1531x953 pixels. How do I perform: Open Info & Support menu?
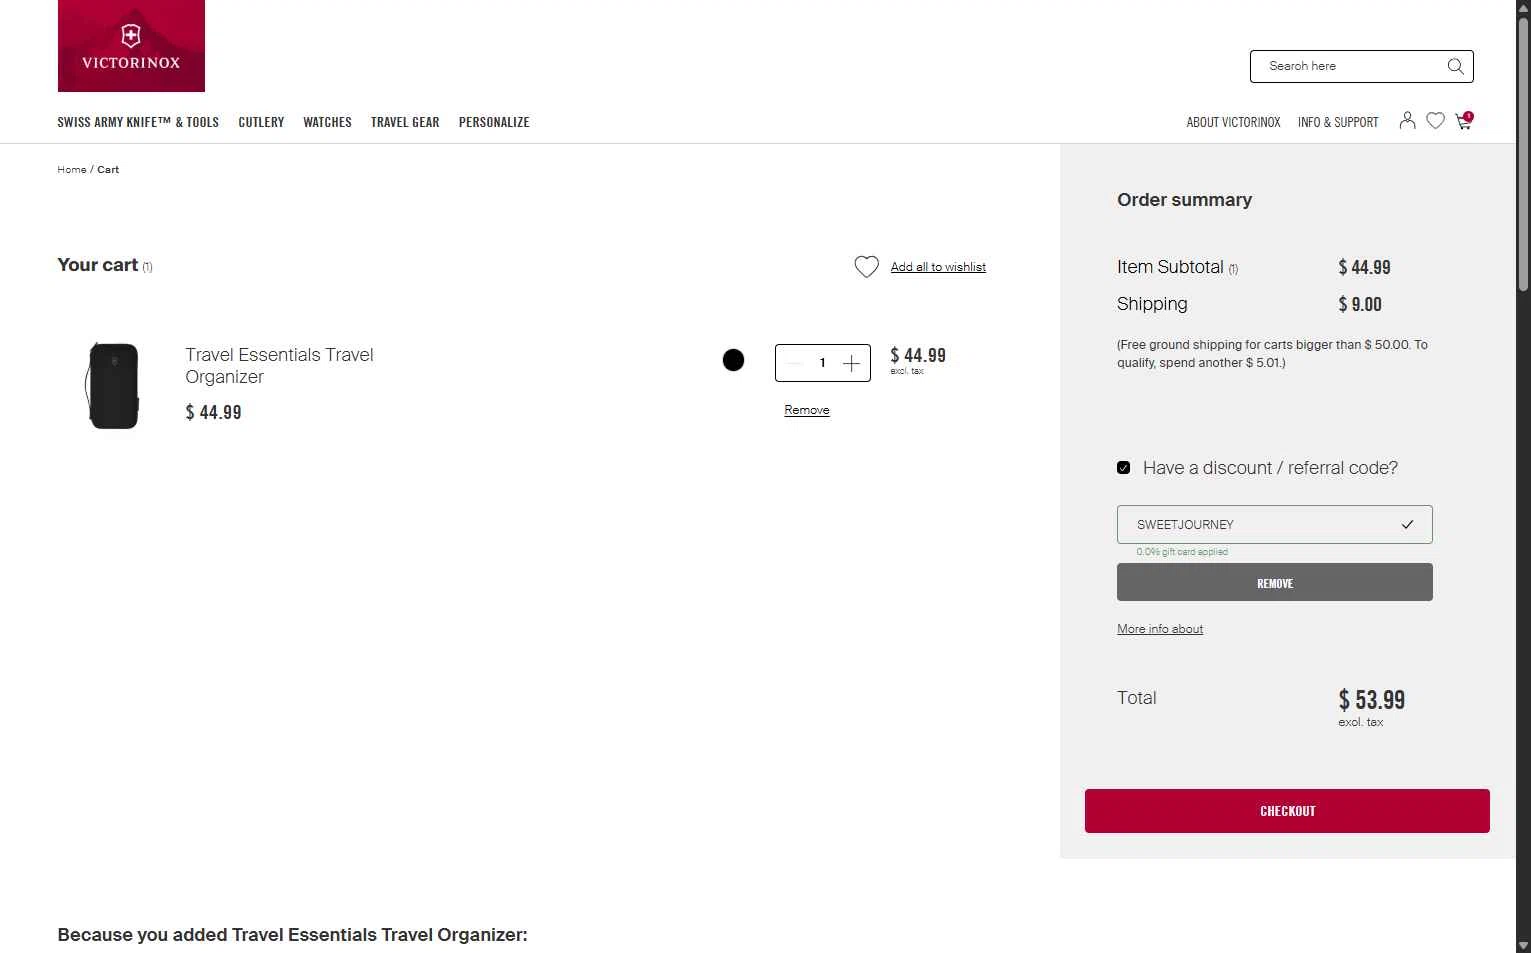point(1338,122)
